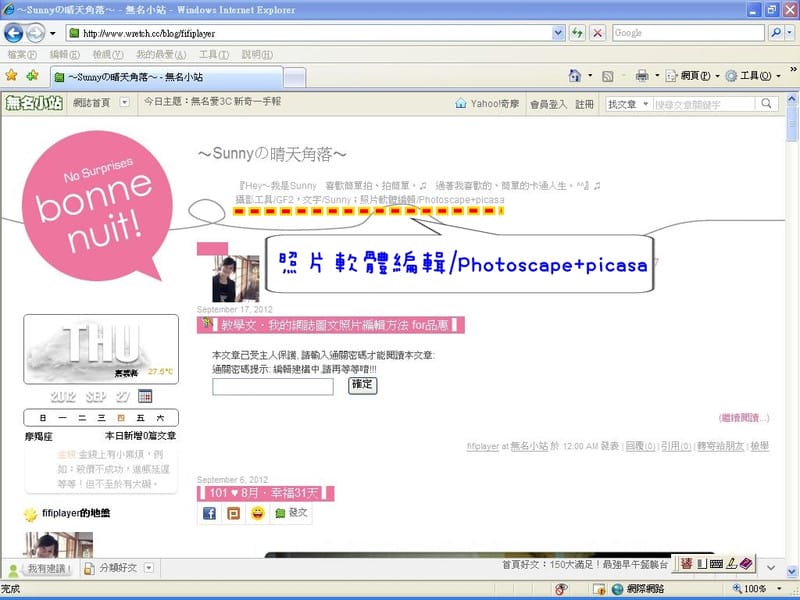Image resolution: width=800 pixels, height=600 pixels.
Task: Click the 確定 password submit button
Action: pos(362,385)
